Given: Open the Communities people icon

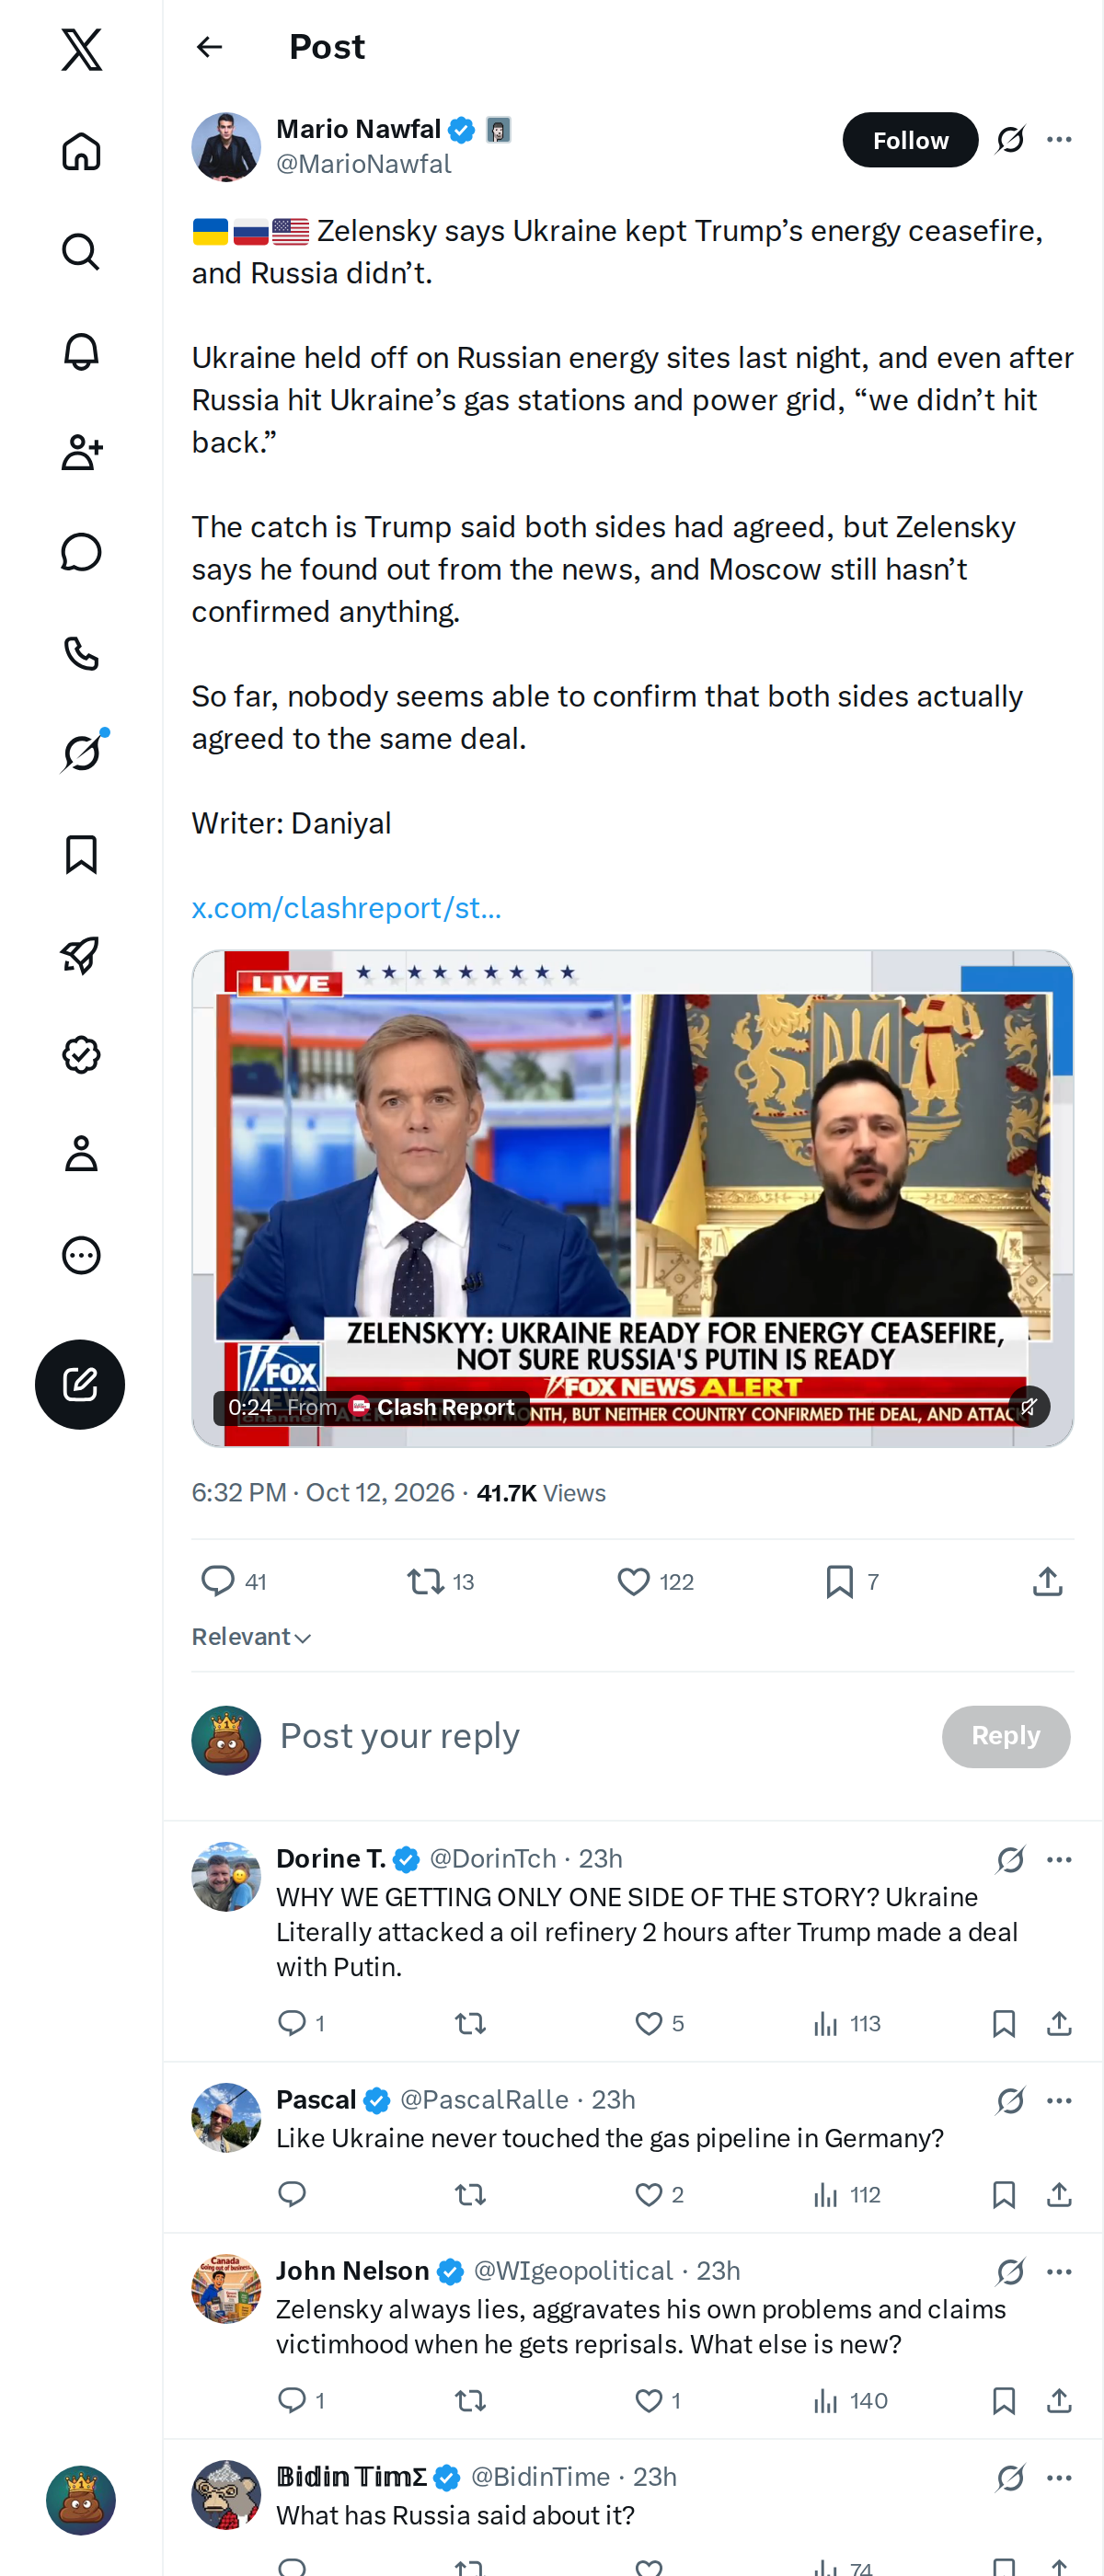Looking at the screenshot, I should tap(81, 452).
